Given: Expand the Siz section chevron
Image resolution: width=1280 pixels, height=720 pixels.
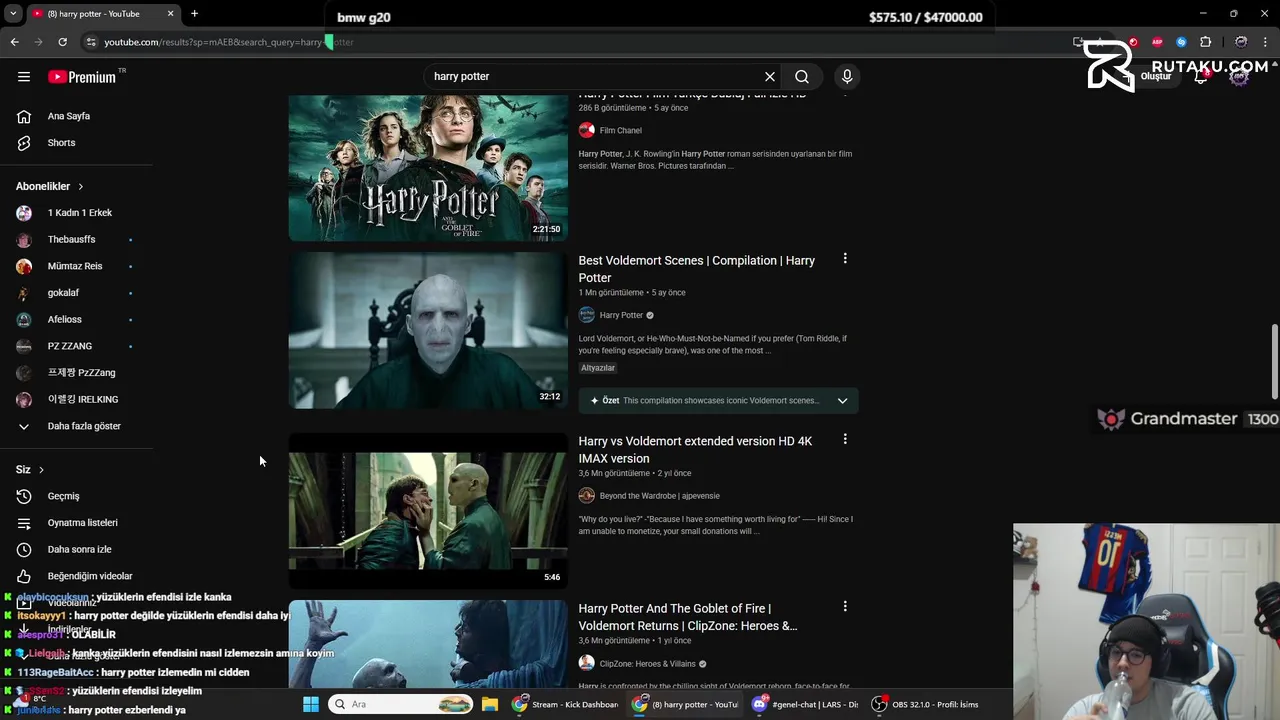Looking at the screenshot, I should 41,470.
